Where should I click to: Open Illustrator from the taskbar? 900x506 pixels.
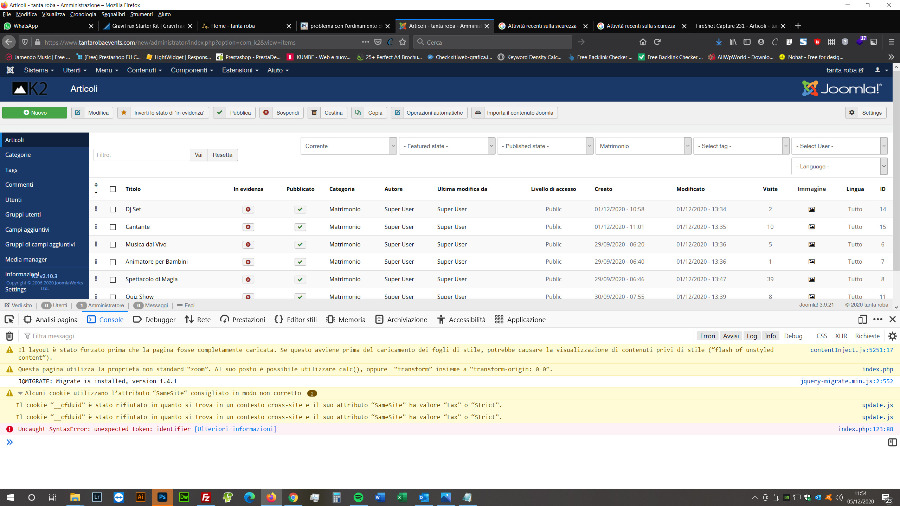point(140,497)
